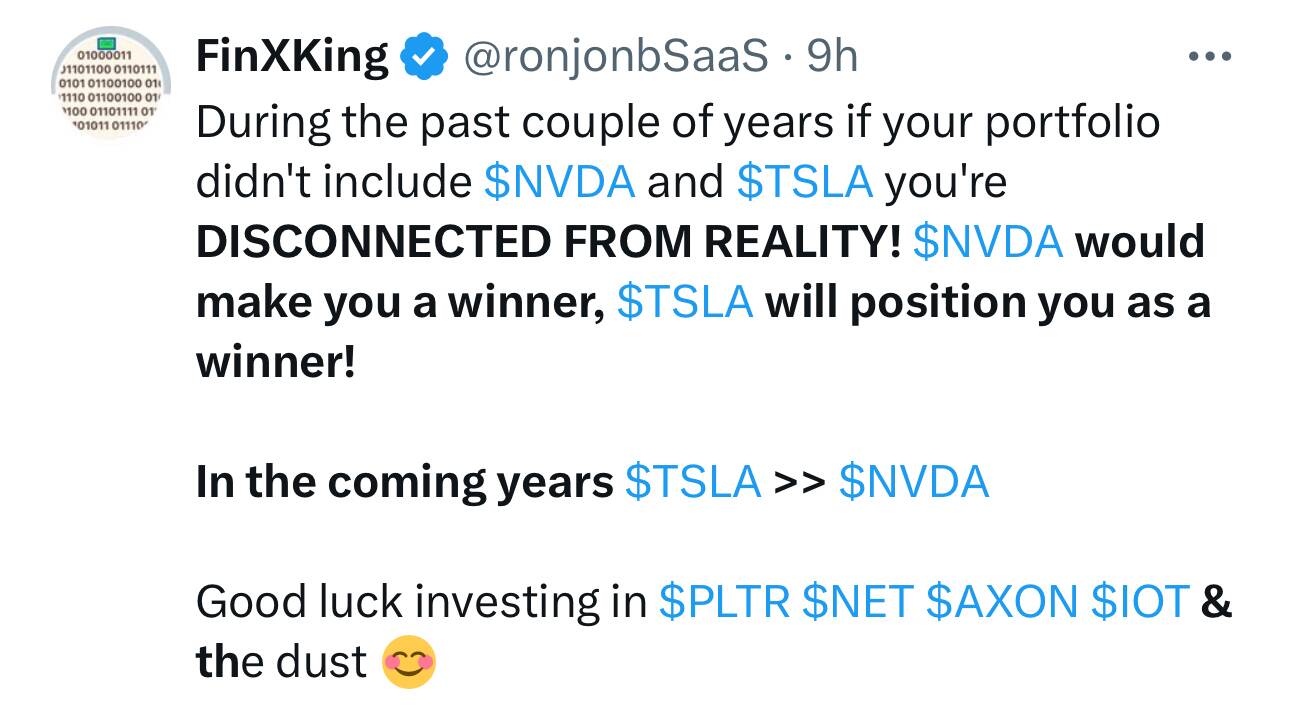Open the FinXKing display name profile link
The width and height of the screenshot is (1290, 707).
[x=292, y=57]
